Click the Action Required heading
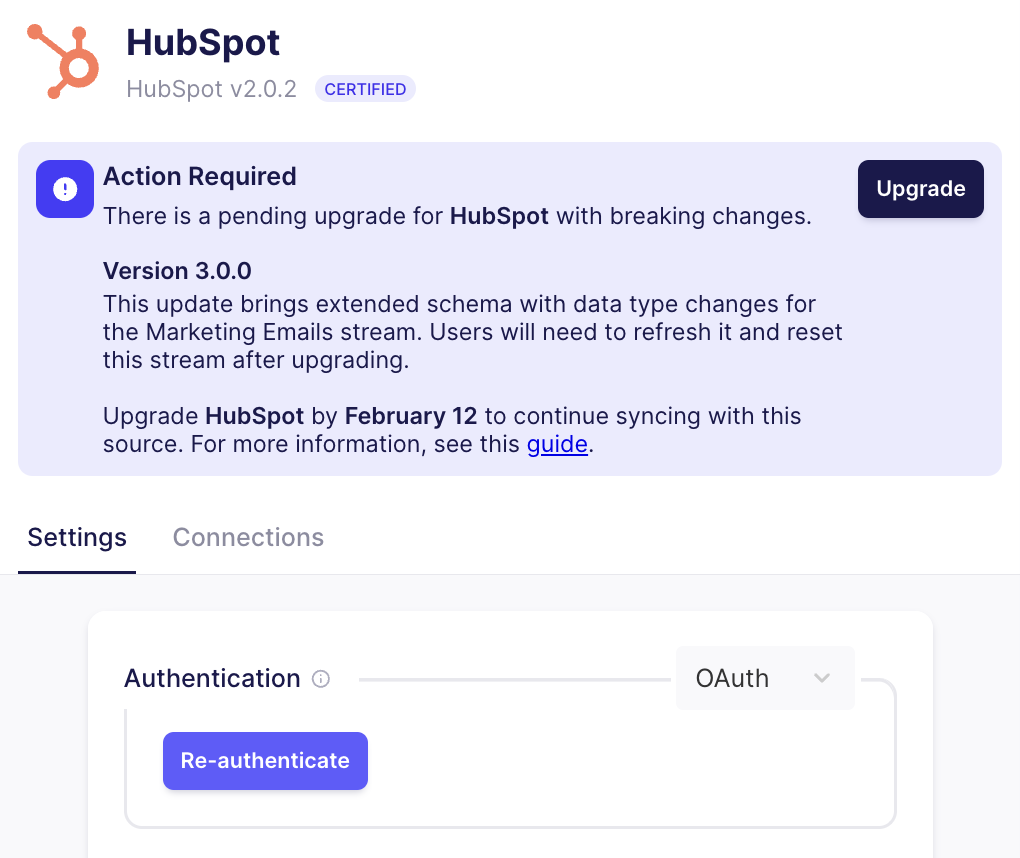The image size is (1020, 858). pyautogui.click(x=199, y=176)
